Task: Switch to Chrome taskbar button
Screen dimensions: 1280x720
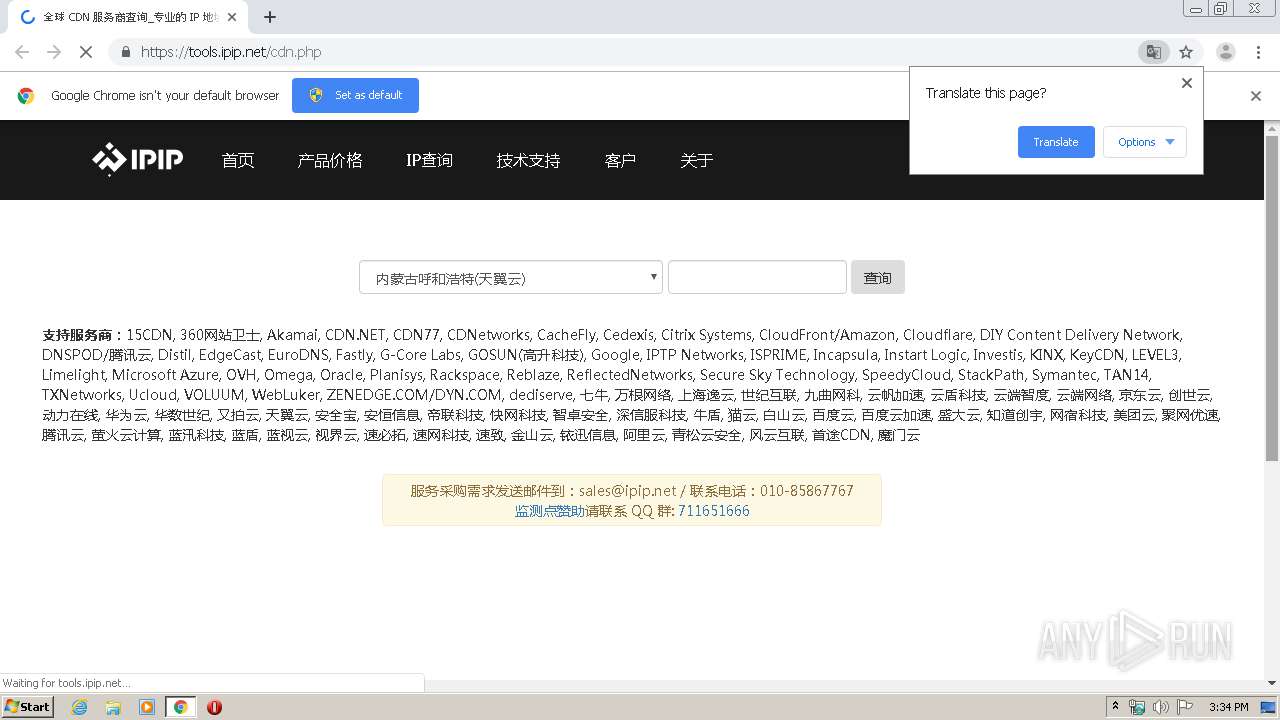Action: [180, 707]
